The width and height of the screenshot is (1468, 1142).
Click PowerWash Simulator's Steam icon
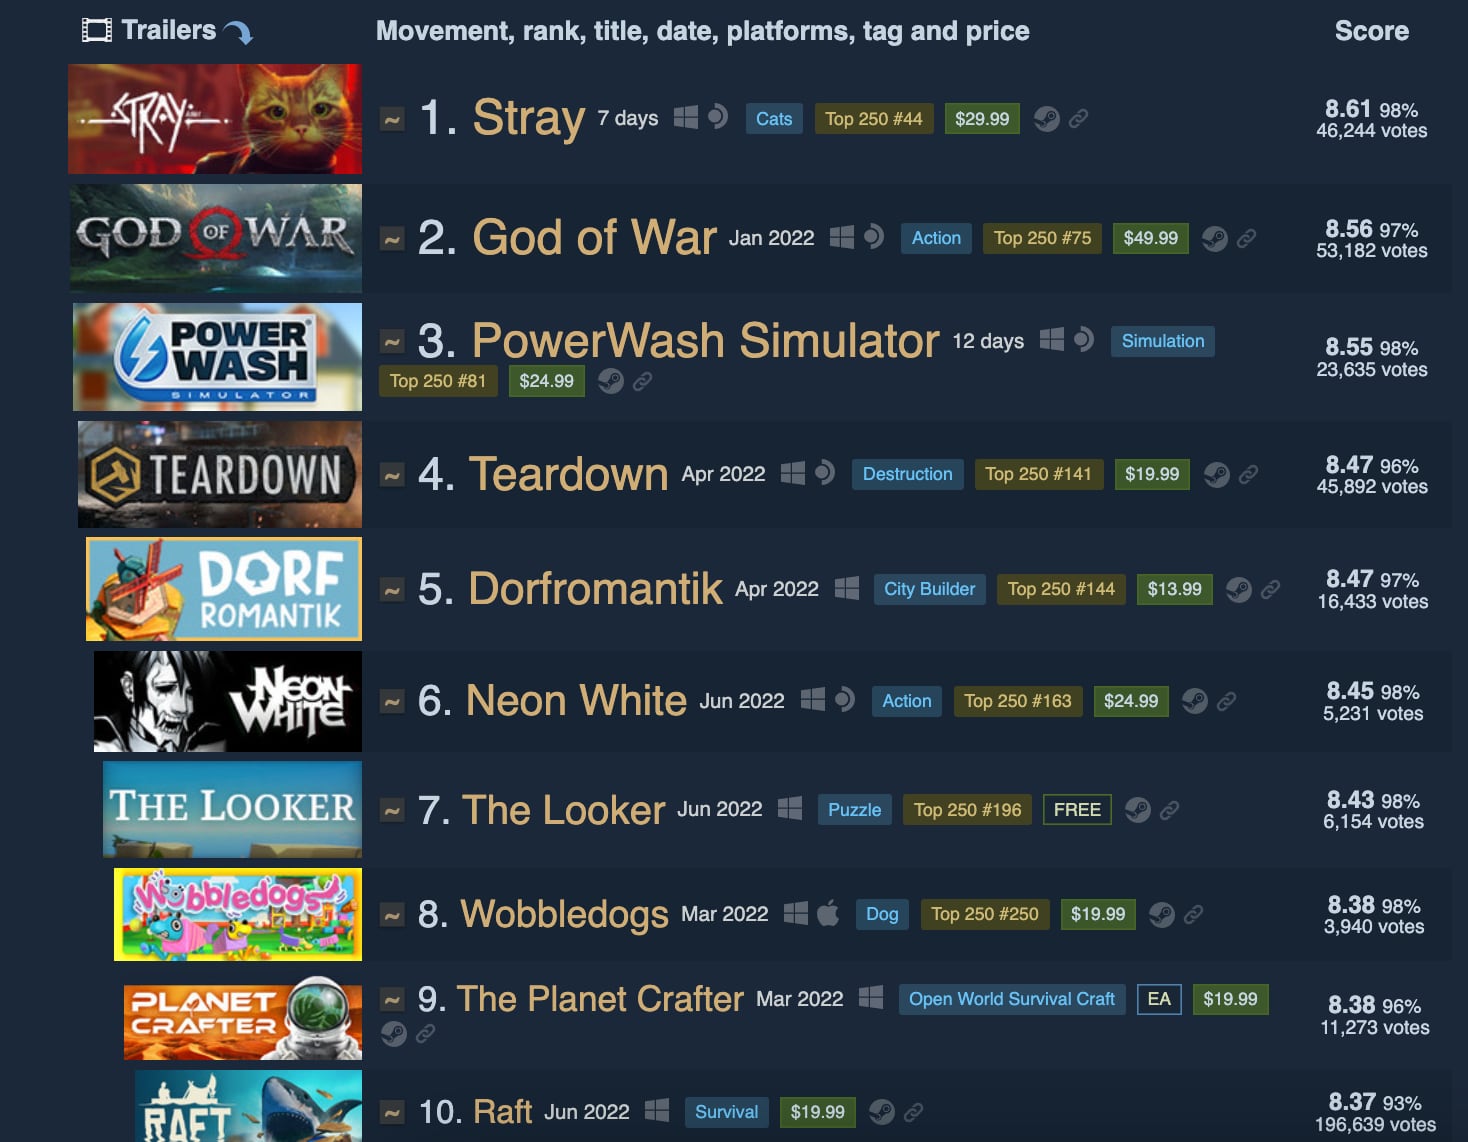[x=610, y=381]
